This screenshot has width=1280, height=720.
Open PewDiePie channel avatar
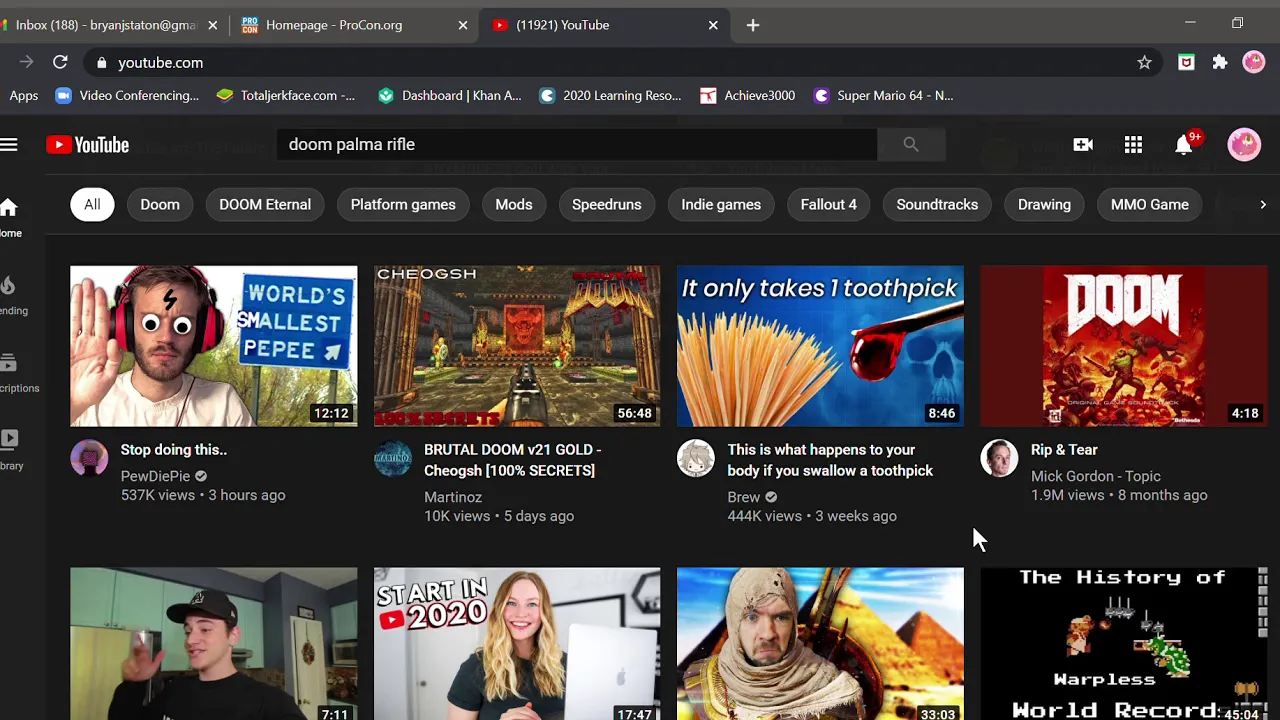(x=89, y=459)
